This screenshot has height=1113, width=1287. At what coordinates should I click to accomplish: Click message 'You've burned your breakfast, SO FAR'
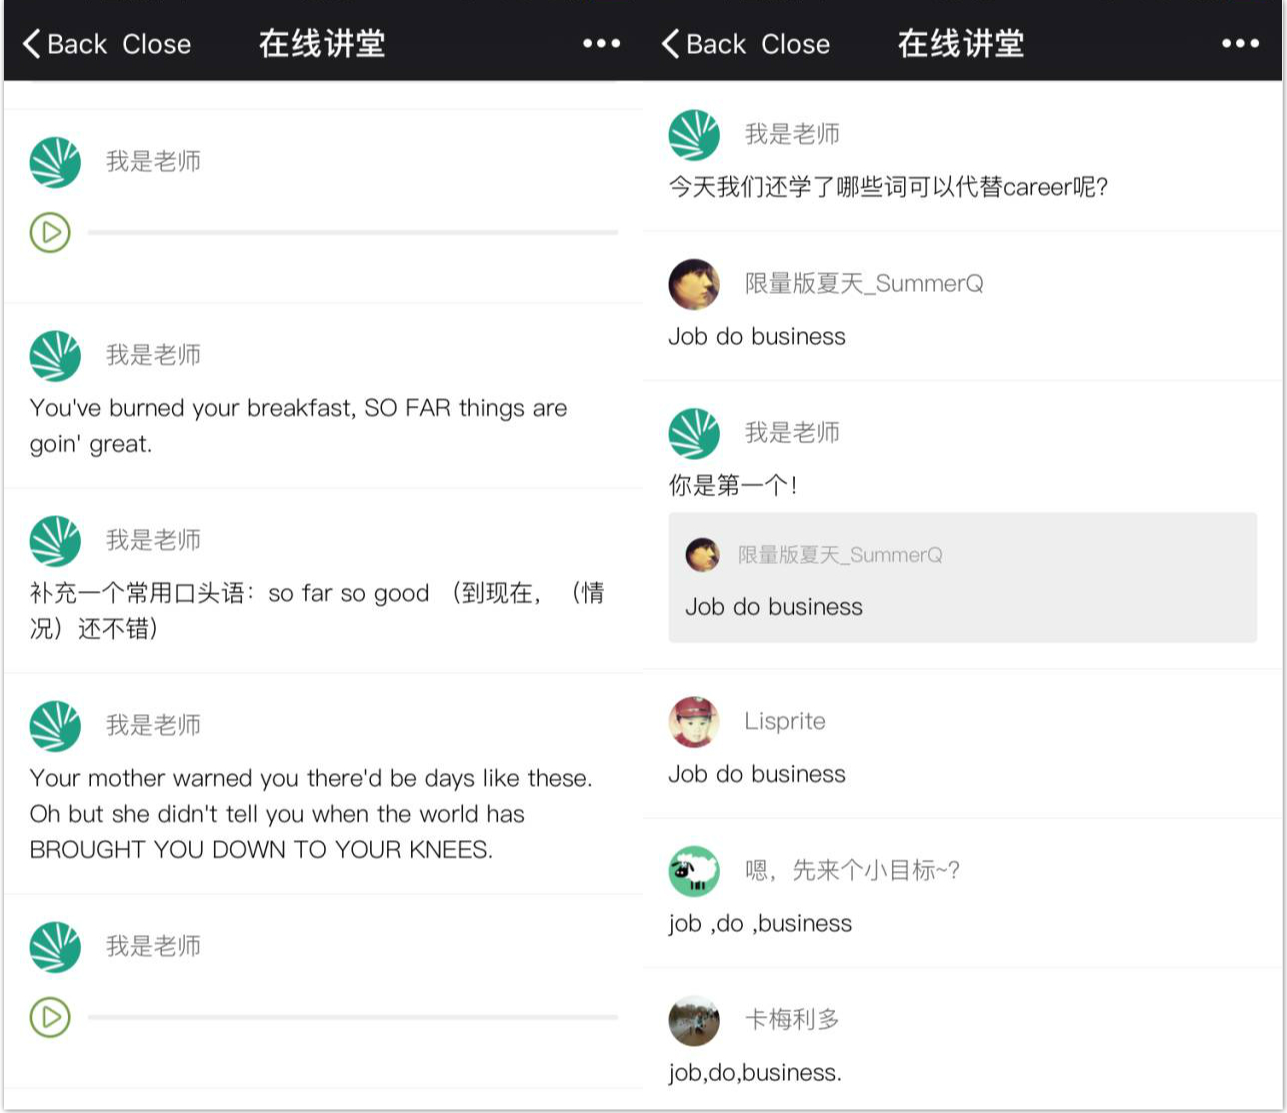[x=299, y=426]
